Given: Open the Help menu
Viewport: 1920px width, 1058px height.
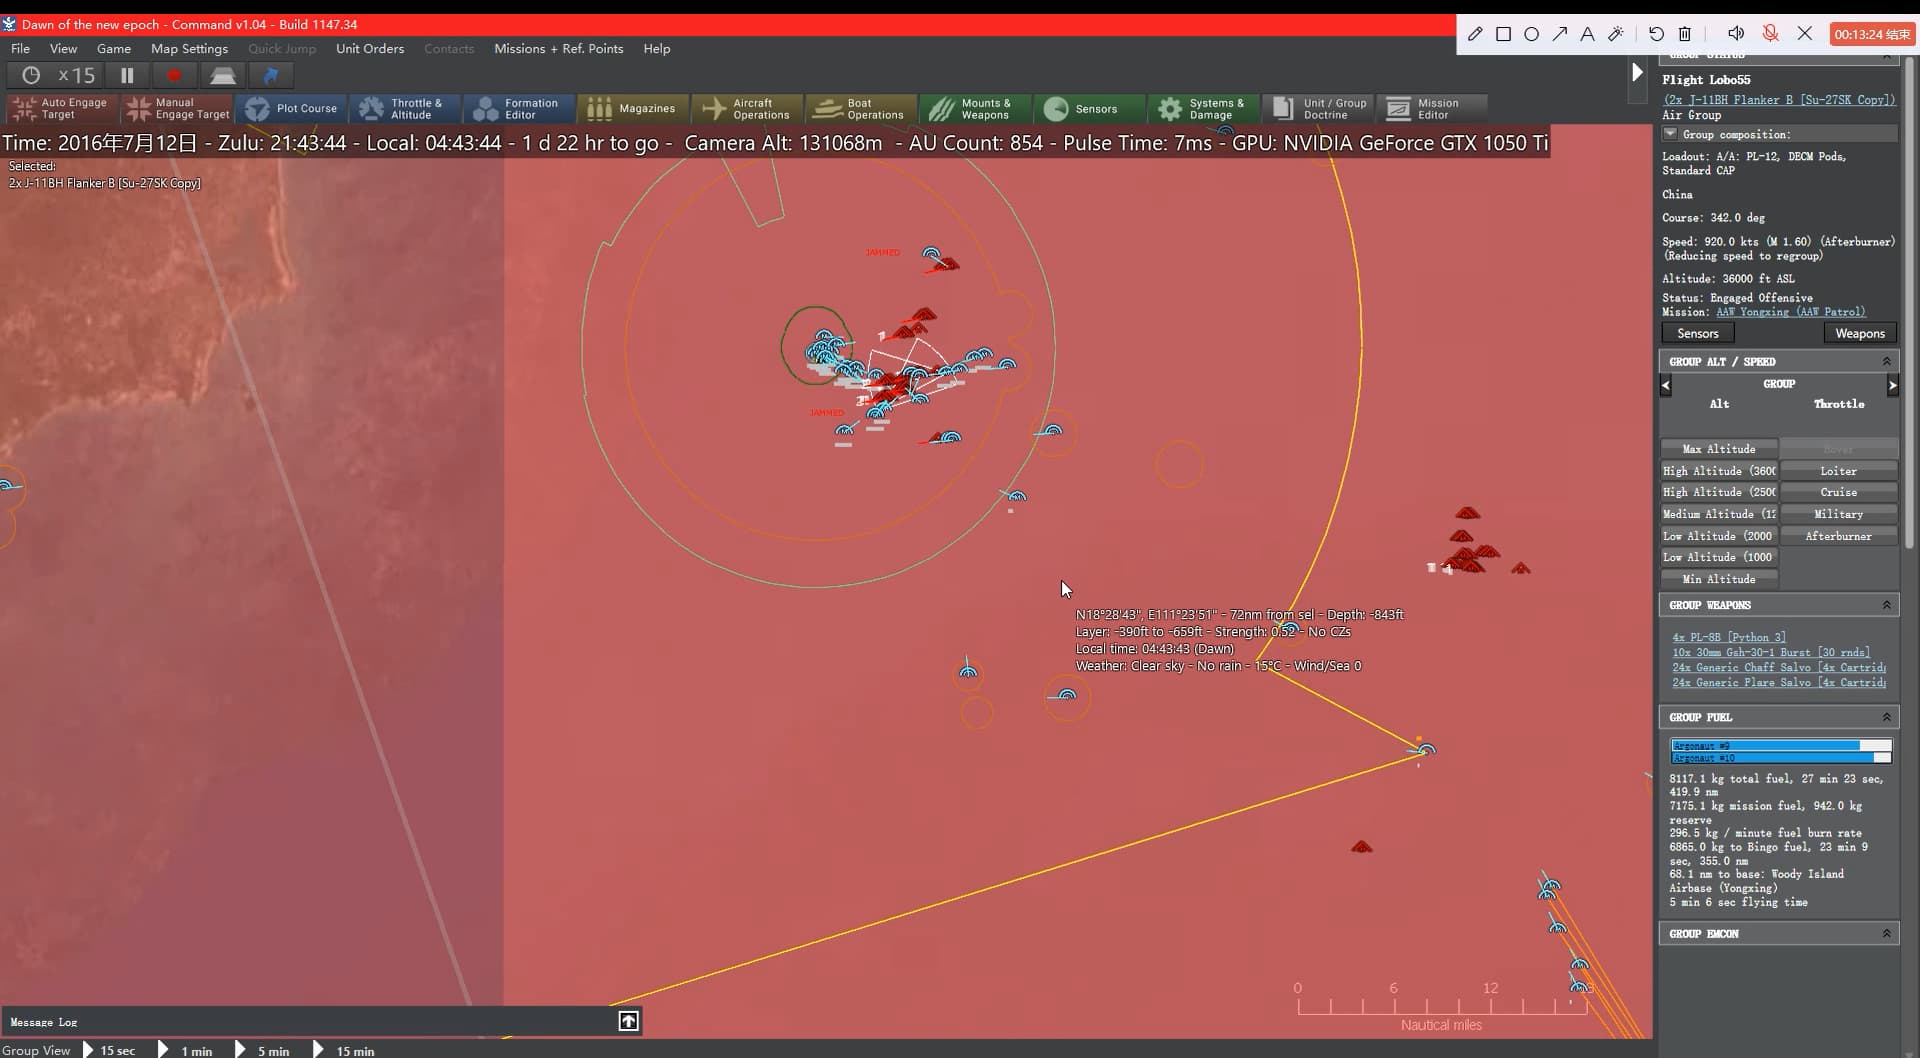Looking at the screenshot, I should point(657,48).
